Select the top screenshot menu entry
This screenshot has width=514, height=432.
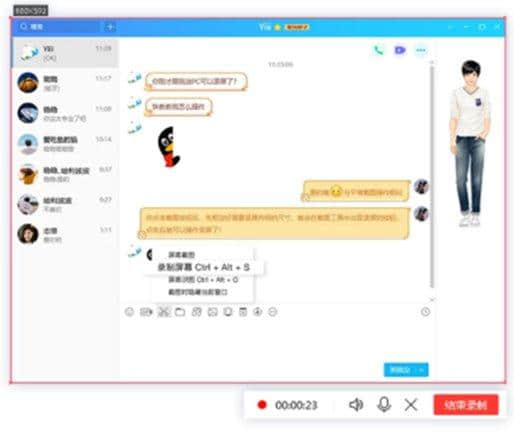[203, 255]
